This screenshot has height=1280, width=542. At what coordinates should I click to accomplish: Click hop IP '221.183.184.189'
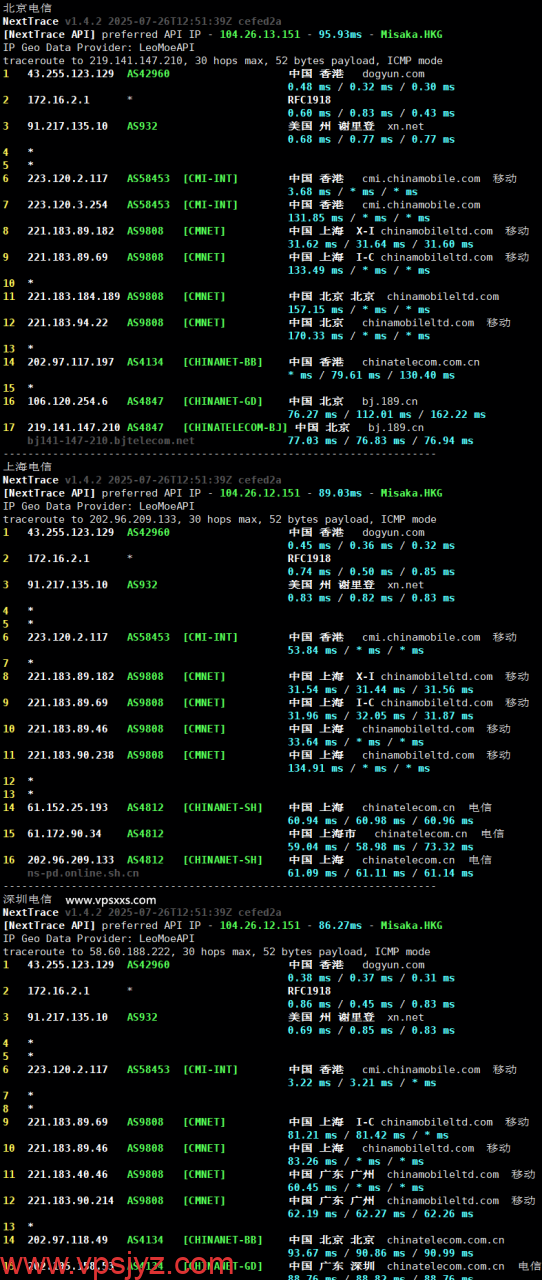coord(73,297)
